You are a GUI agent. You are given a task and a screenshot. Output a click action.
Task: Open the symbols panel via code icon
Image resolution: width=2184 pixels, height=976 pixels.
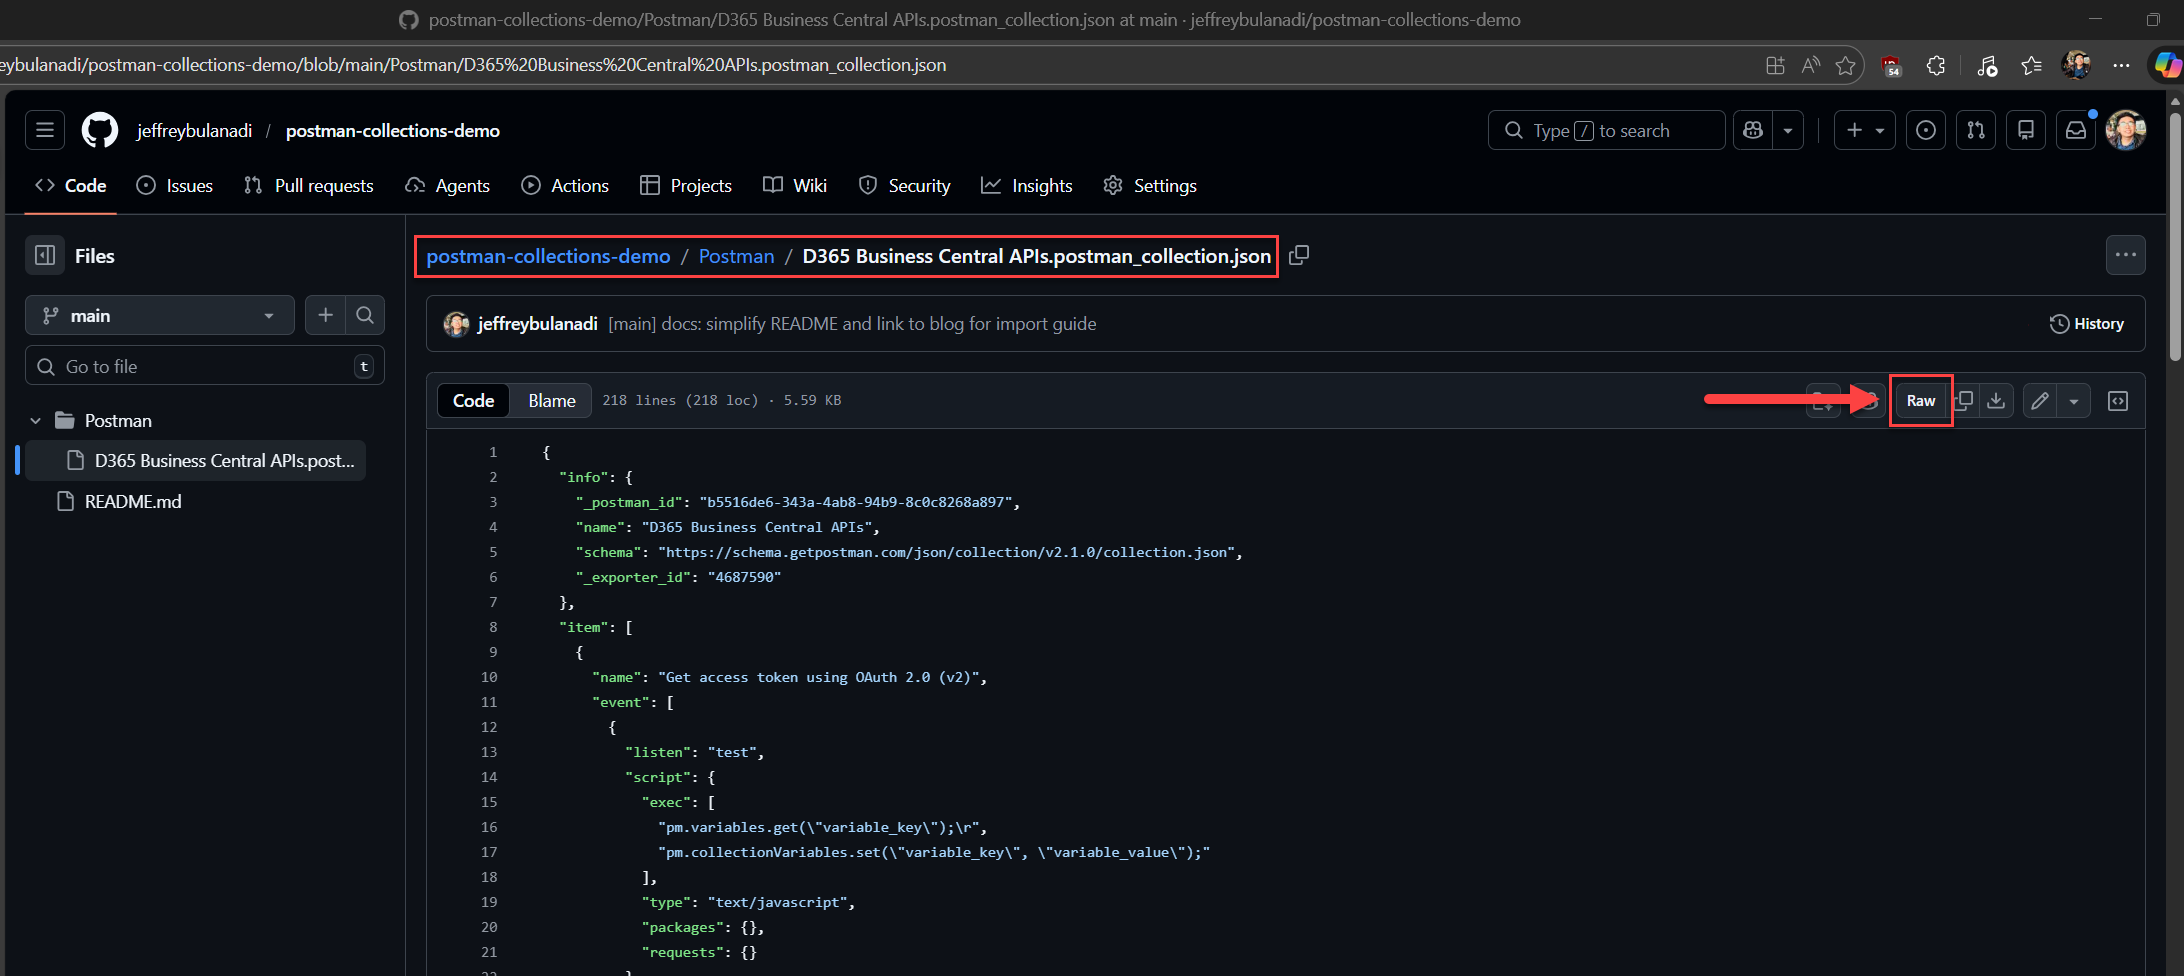point(2118,400)
